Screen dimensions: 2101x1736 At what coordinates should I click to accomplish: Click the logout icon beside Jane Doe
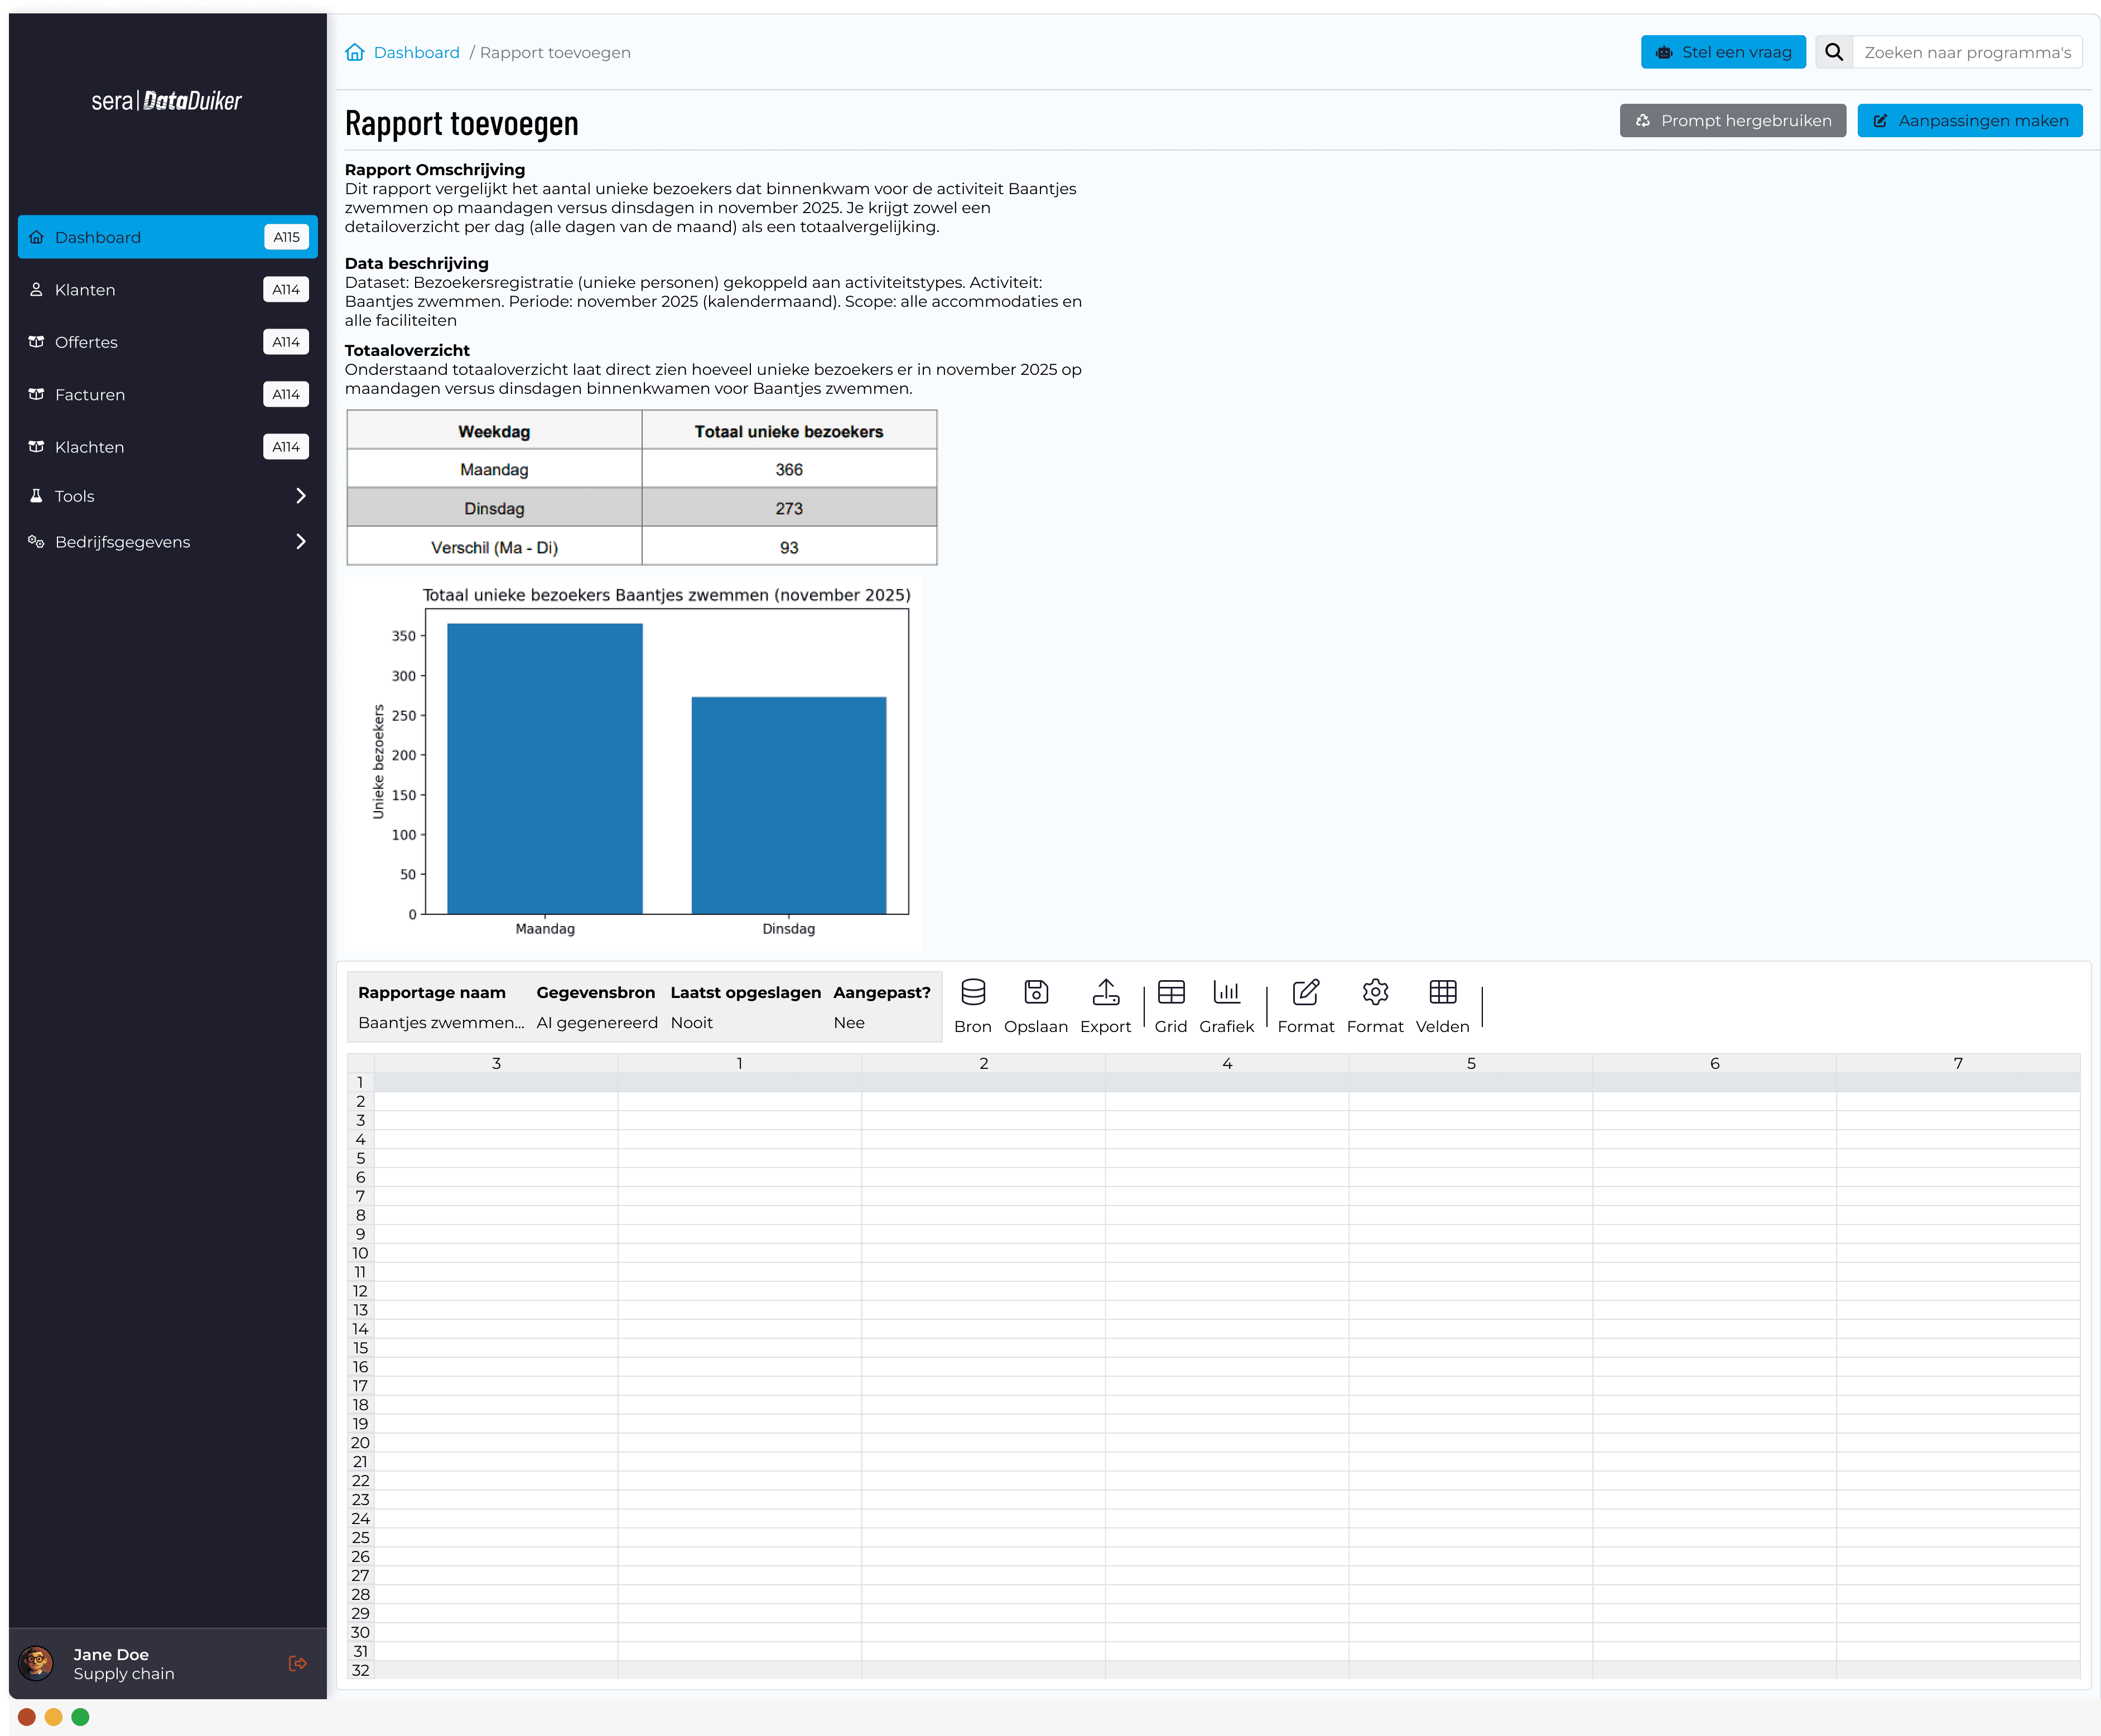297,1663
